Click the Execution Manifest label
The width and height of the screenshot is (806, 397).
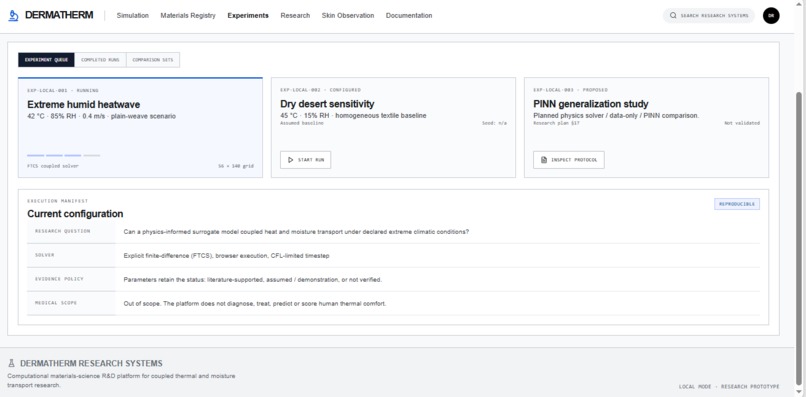click(x=58, y=201)
